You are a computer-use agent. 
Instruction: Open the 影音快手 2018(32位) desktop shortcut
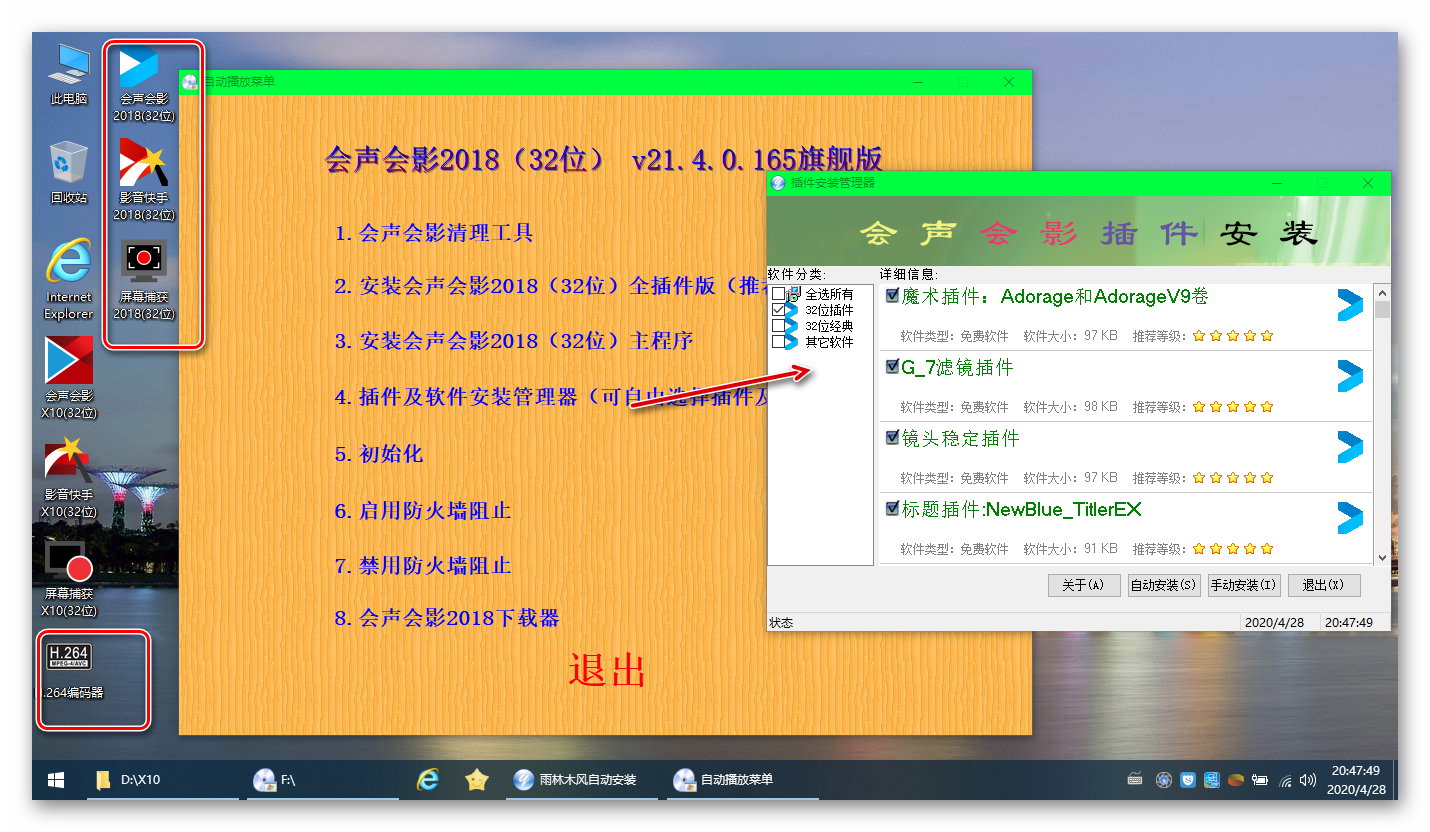144,165
